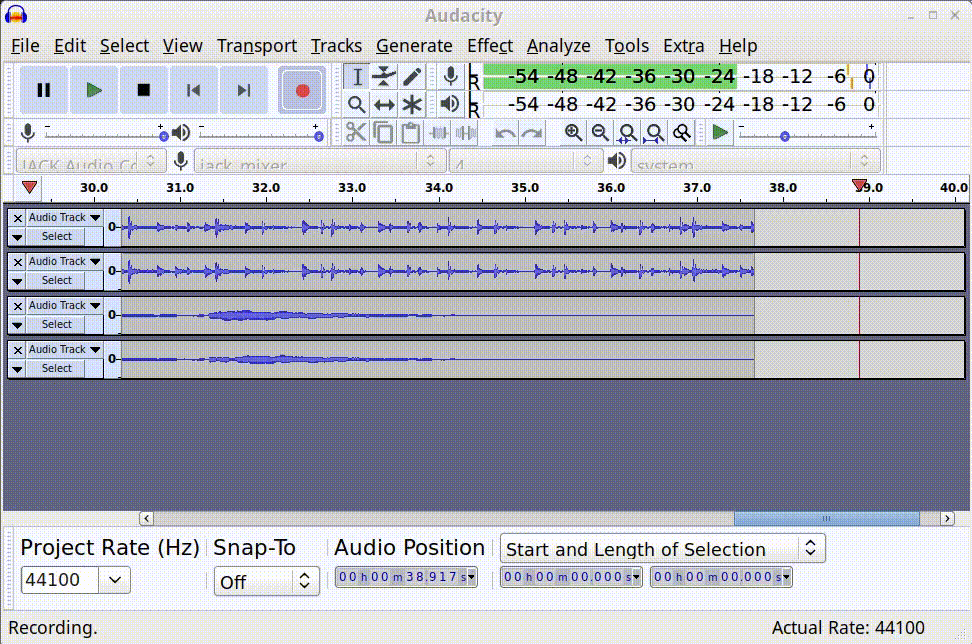Open the system playback device dropdown
972x644 pixels.
[x=756, y=162]
